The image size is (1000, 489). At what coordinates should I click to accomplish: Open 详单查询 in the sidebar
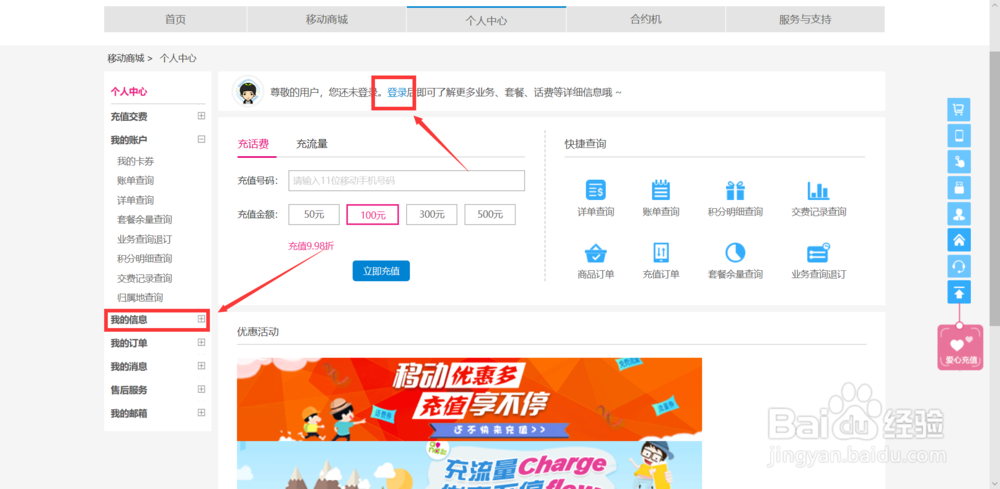[135, 200]
